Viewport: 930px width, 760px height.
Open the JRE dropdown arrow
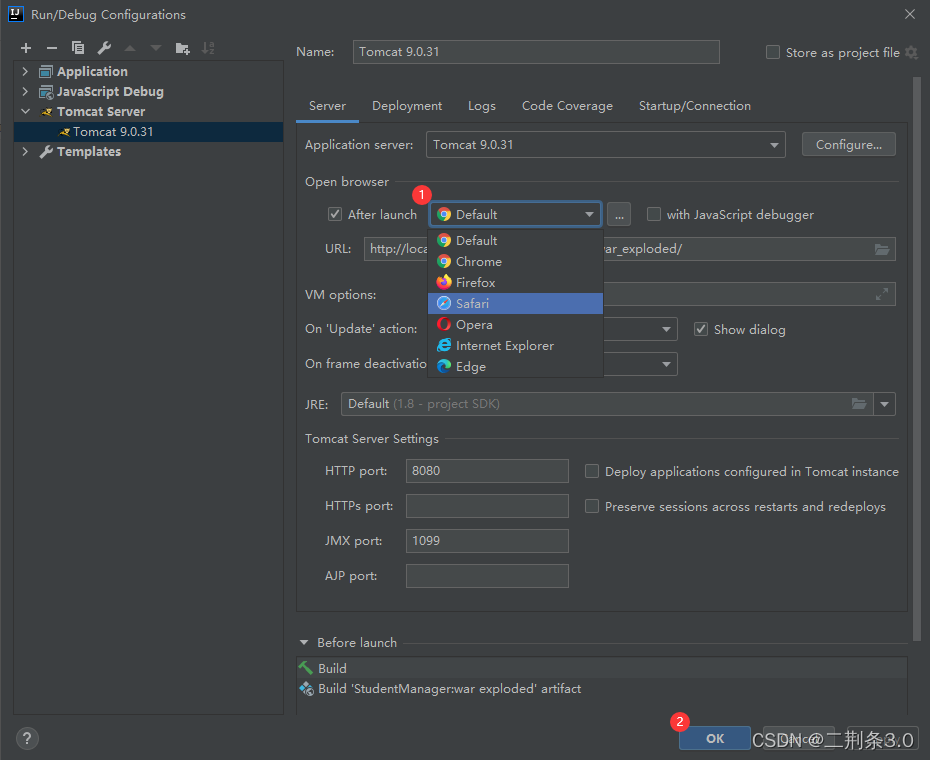(x=884, y=404)
